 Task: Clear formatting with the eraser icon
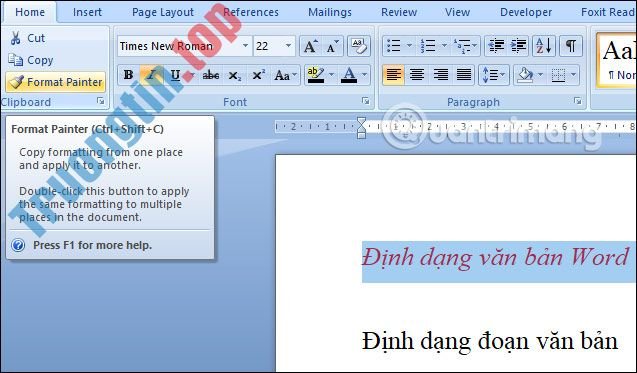359,46
